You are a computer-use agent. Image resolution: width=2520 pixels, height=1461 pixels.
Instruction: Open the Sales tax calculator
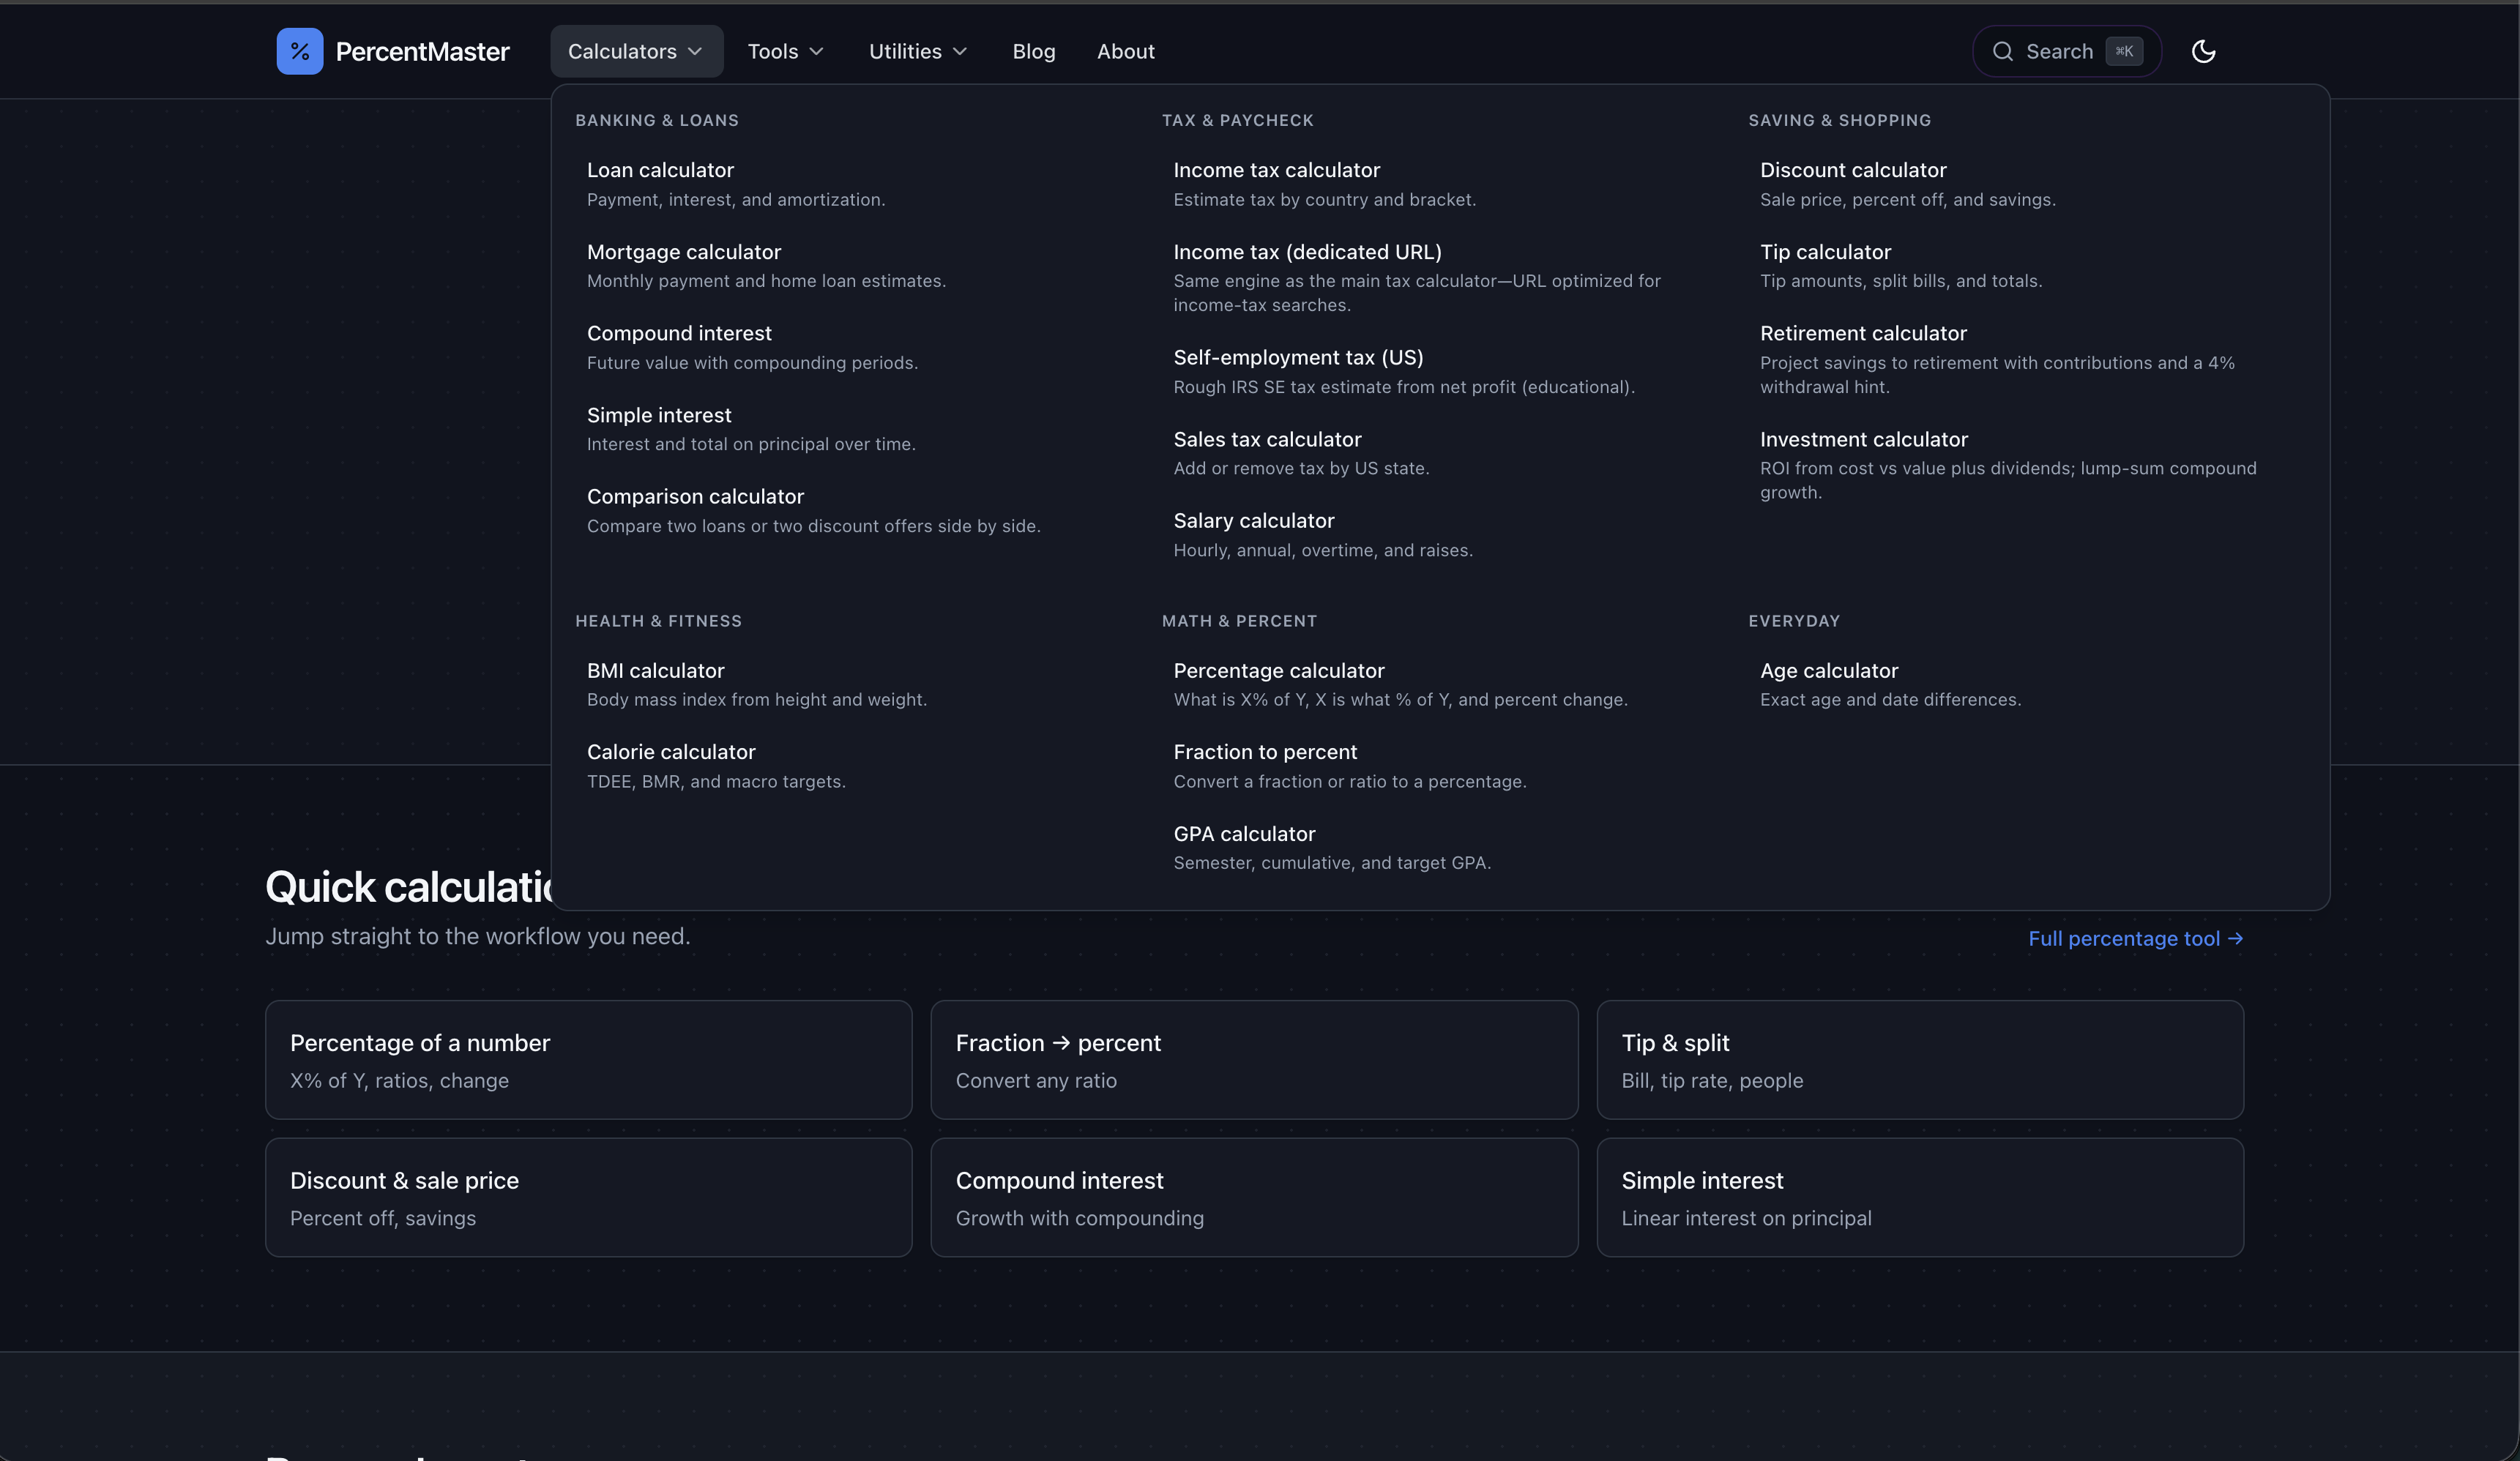pyautogui.click(x=1267, y=439)
